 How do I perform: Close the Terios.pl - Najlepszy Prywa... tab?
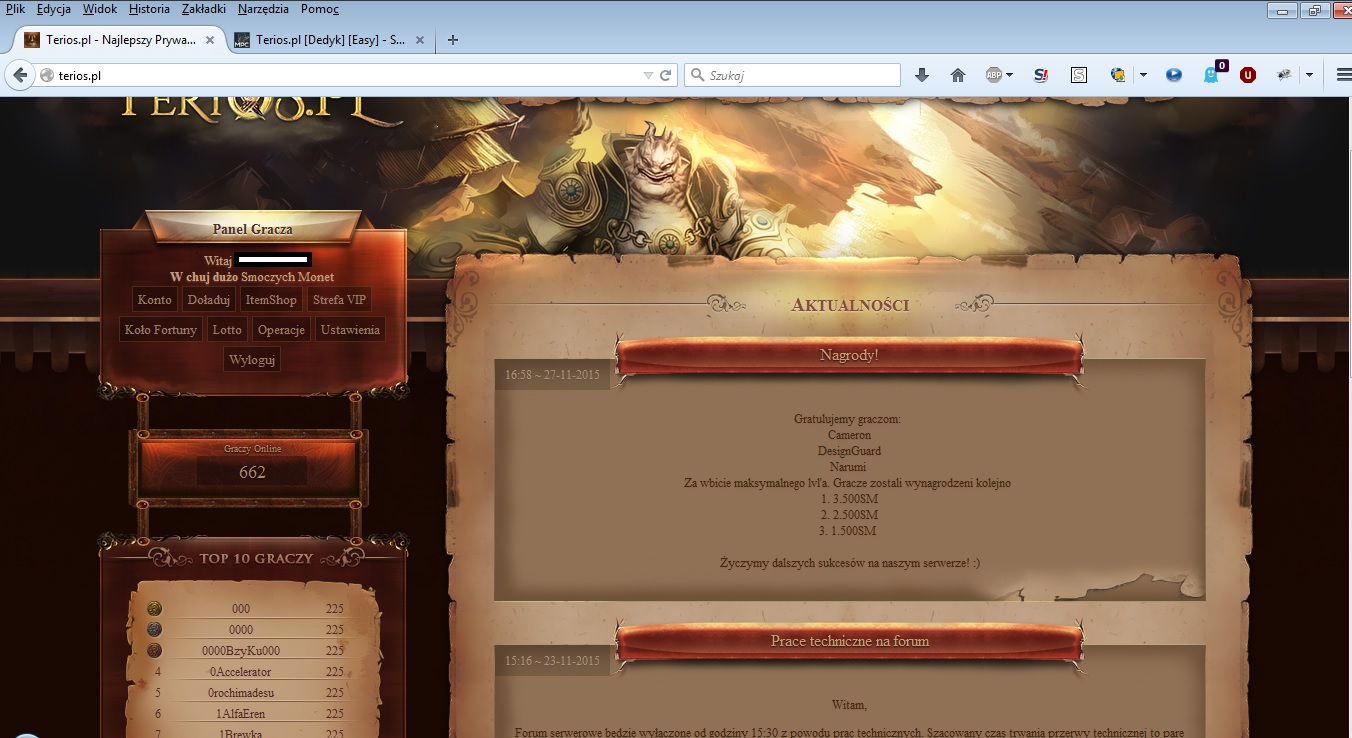(210, 40)
